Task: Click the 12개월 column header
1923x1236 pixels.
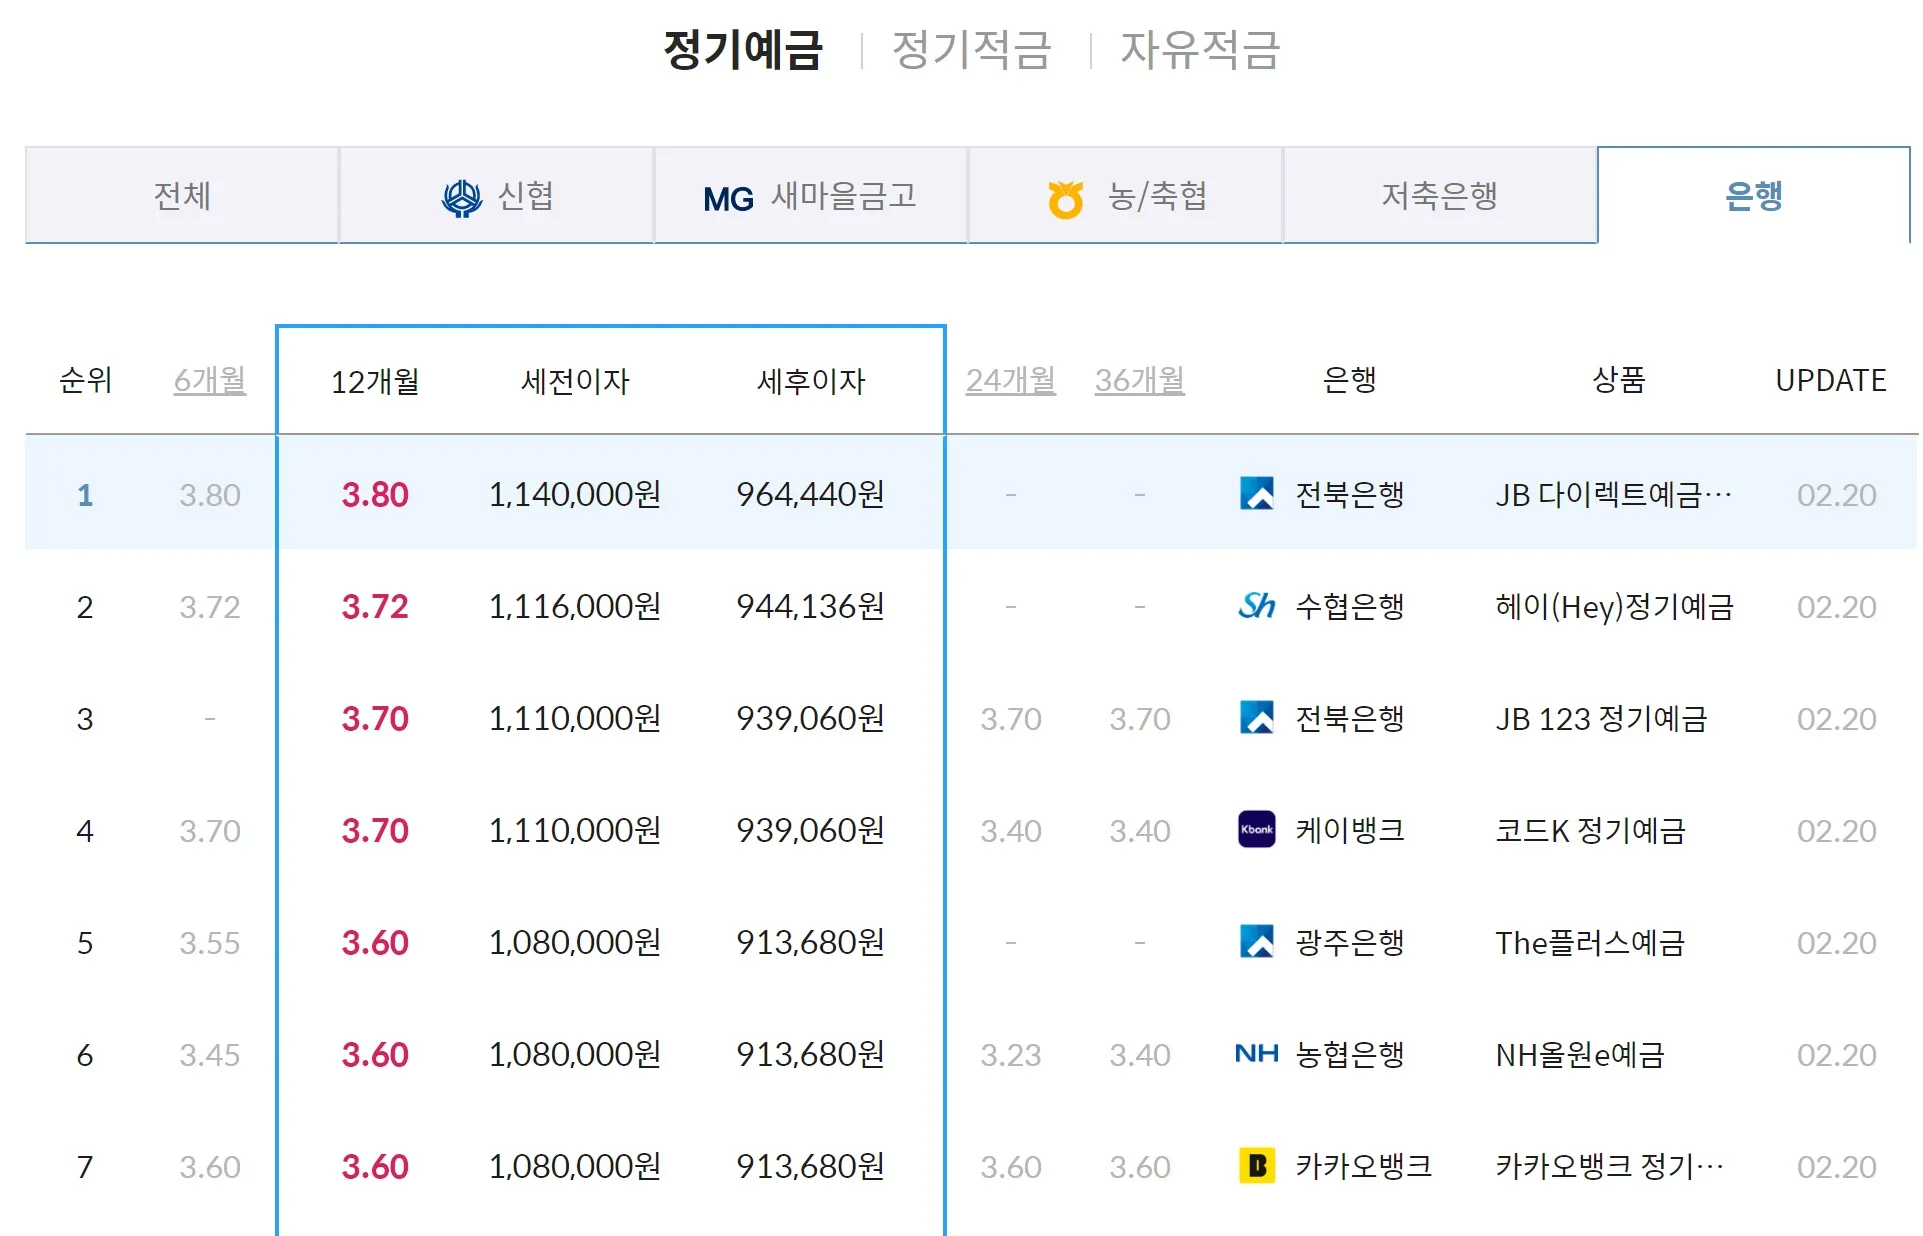Action: [x=375, y=381]
